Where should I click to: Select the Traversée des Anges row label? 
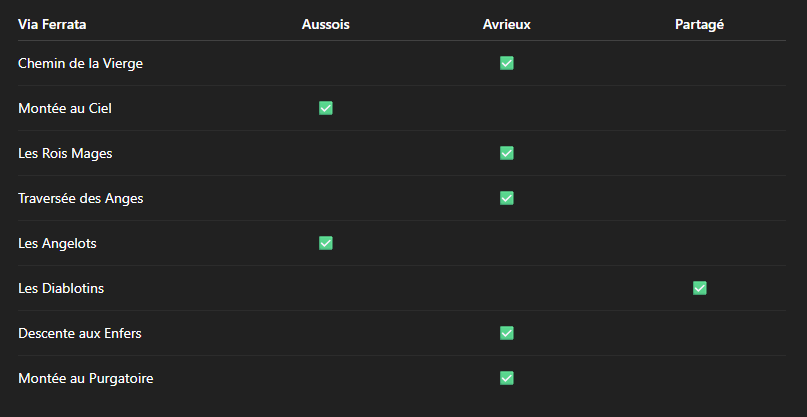[x=80, y=198]
